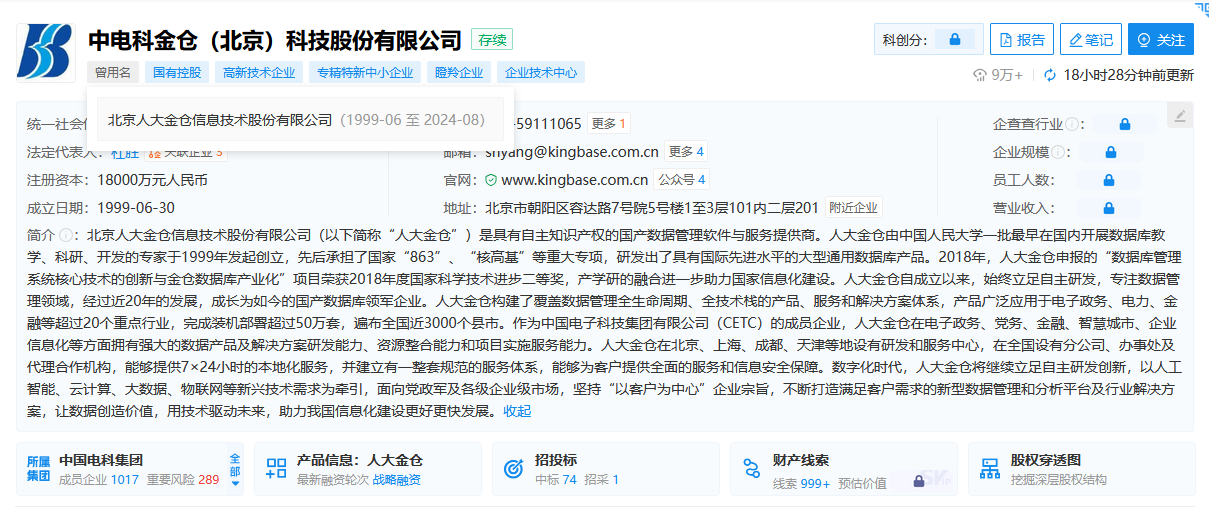
Task: Click the 战略融资 financing round link
Action: pyautogui.click(x=397, y=480)
